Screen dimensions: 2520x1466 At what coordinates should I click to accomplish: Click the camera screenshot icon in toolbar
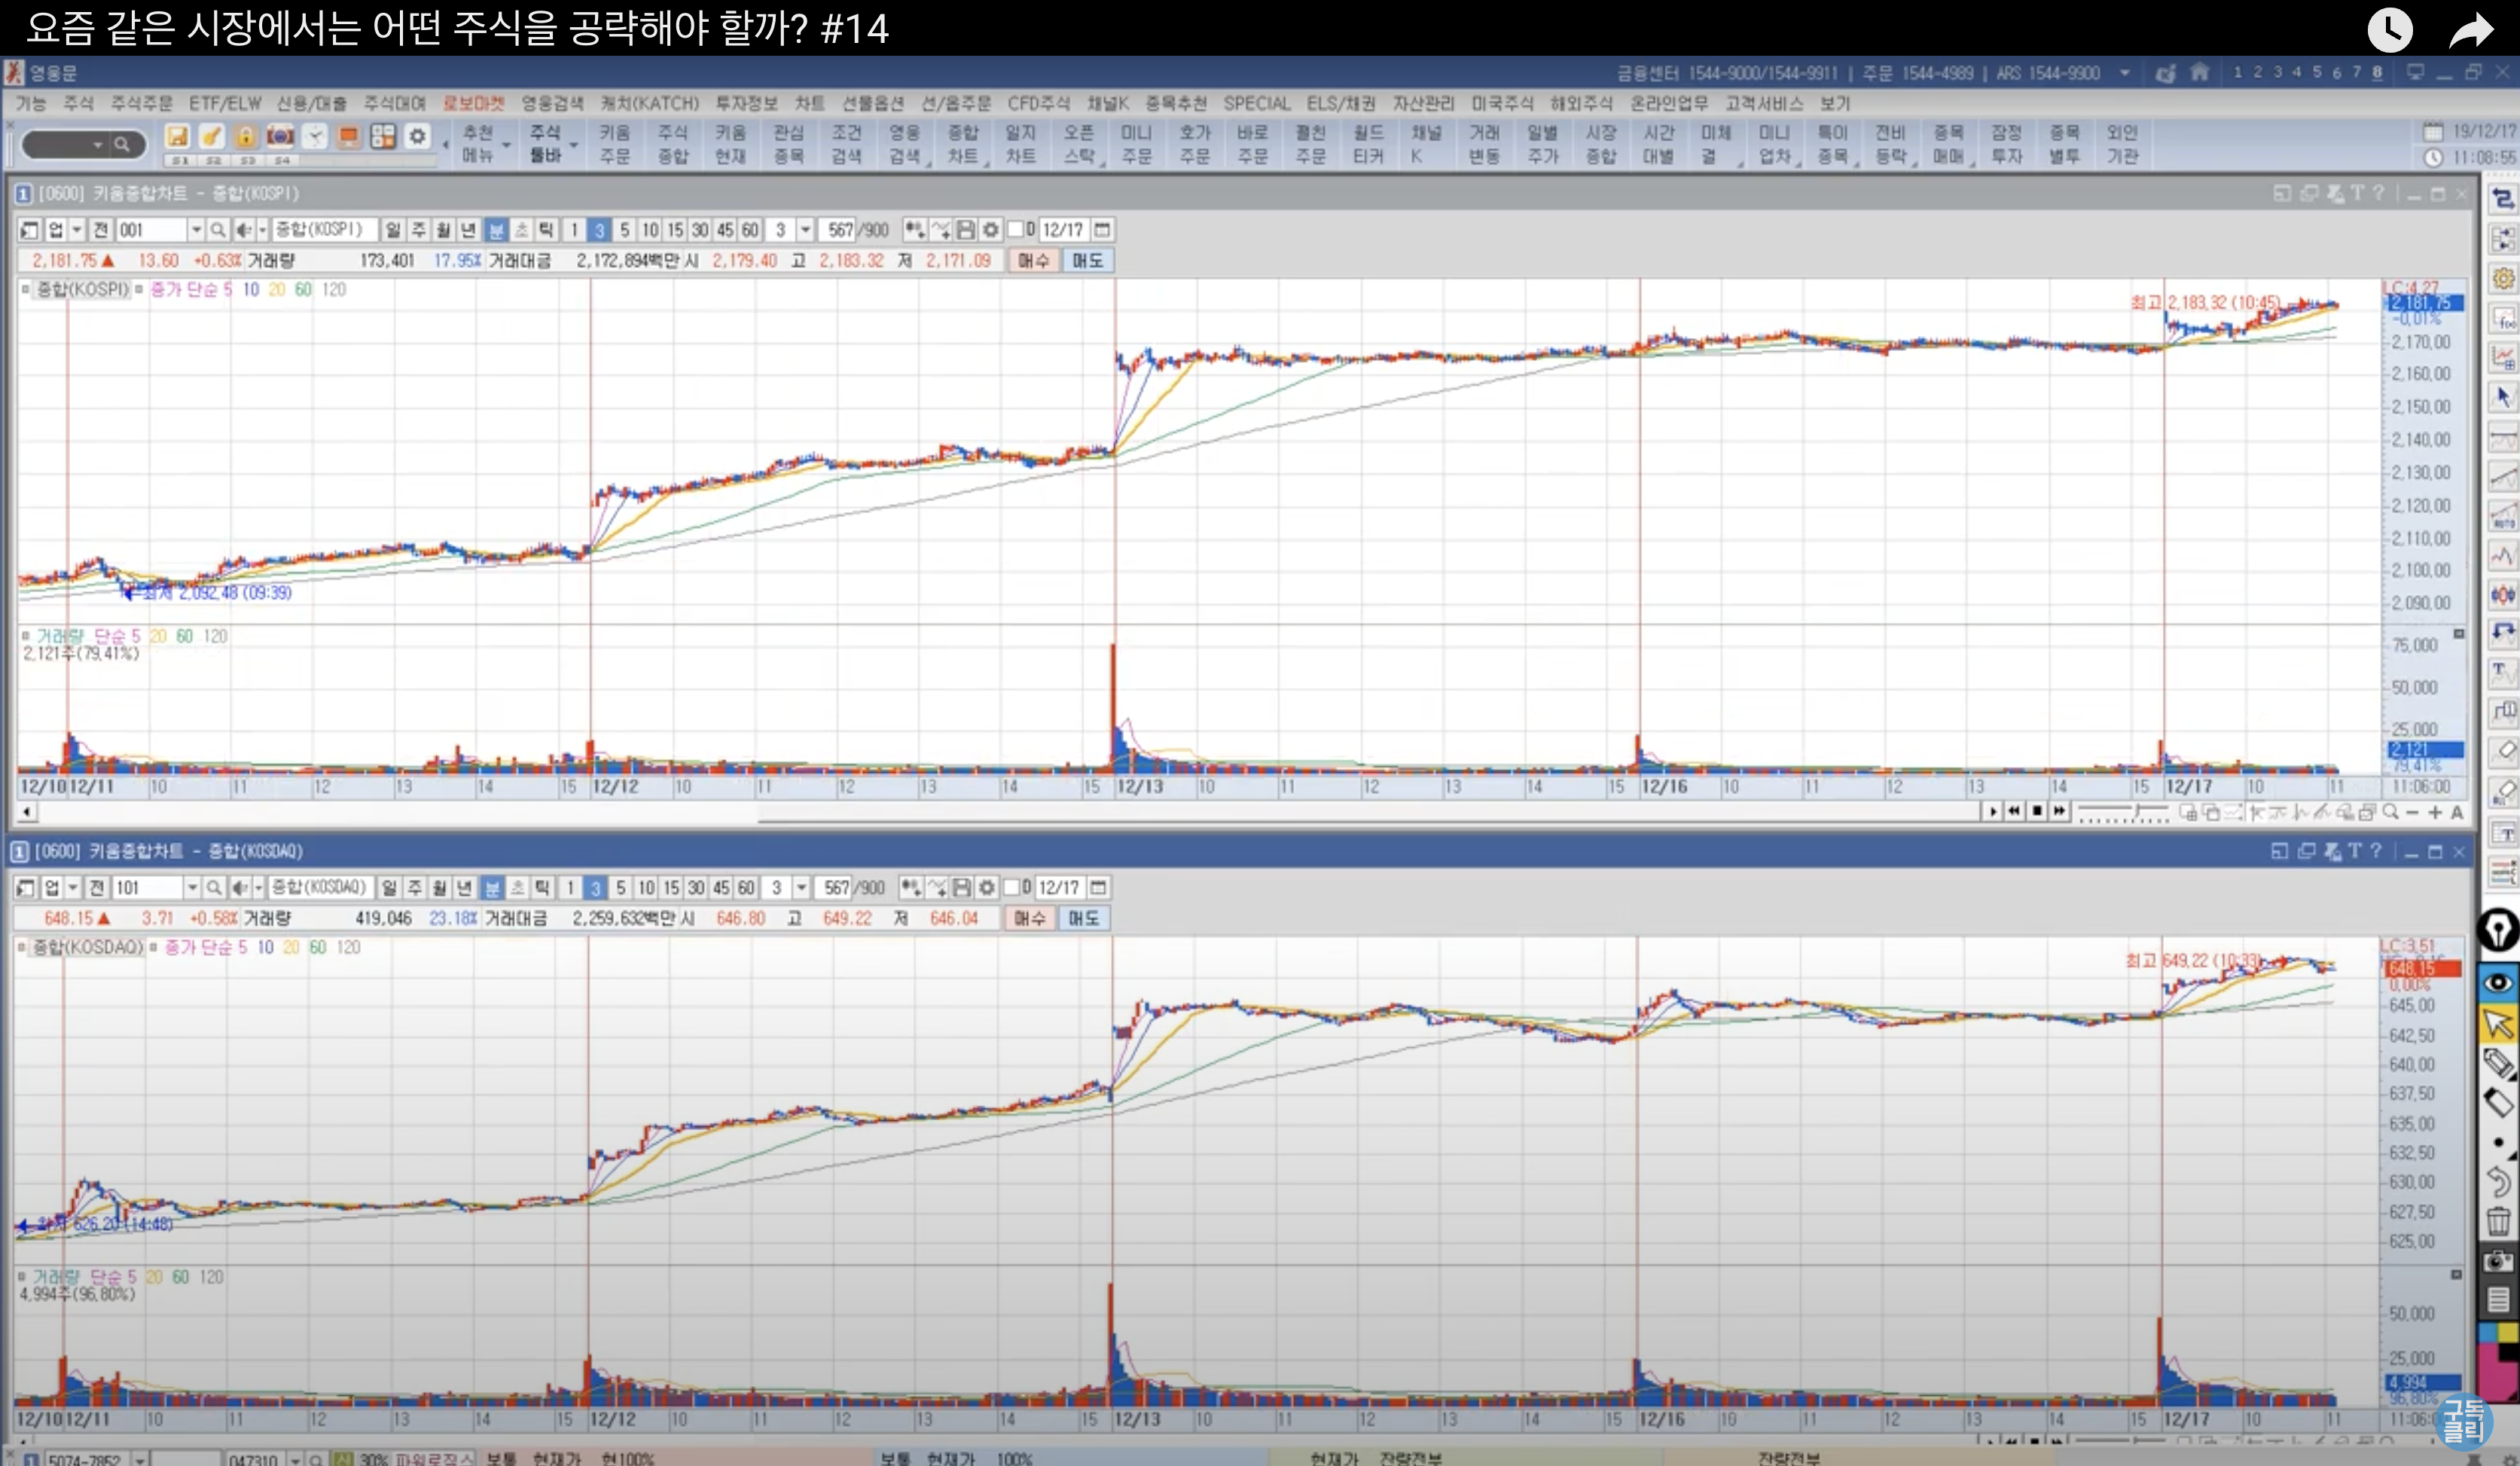coord(280,136)
